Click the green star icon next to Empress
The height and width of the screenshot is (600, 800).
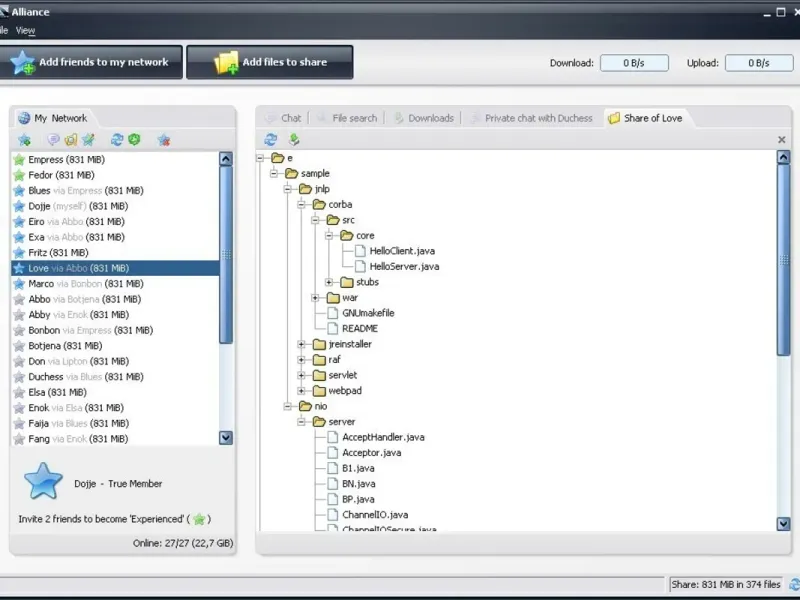pyautogui.click(x=19, y=160)
